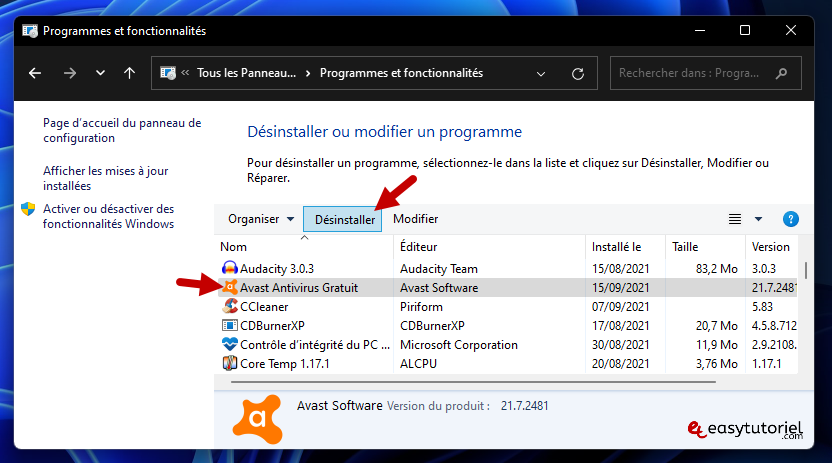Image resolution: width=832 pixels, height=463 pixels.
Task: Click product version 21.7.2481 in details pane
Action: 524,406
